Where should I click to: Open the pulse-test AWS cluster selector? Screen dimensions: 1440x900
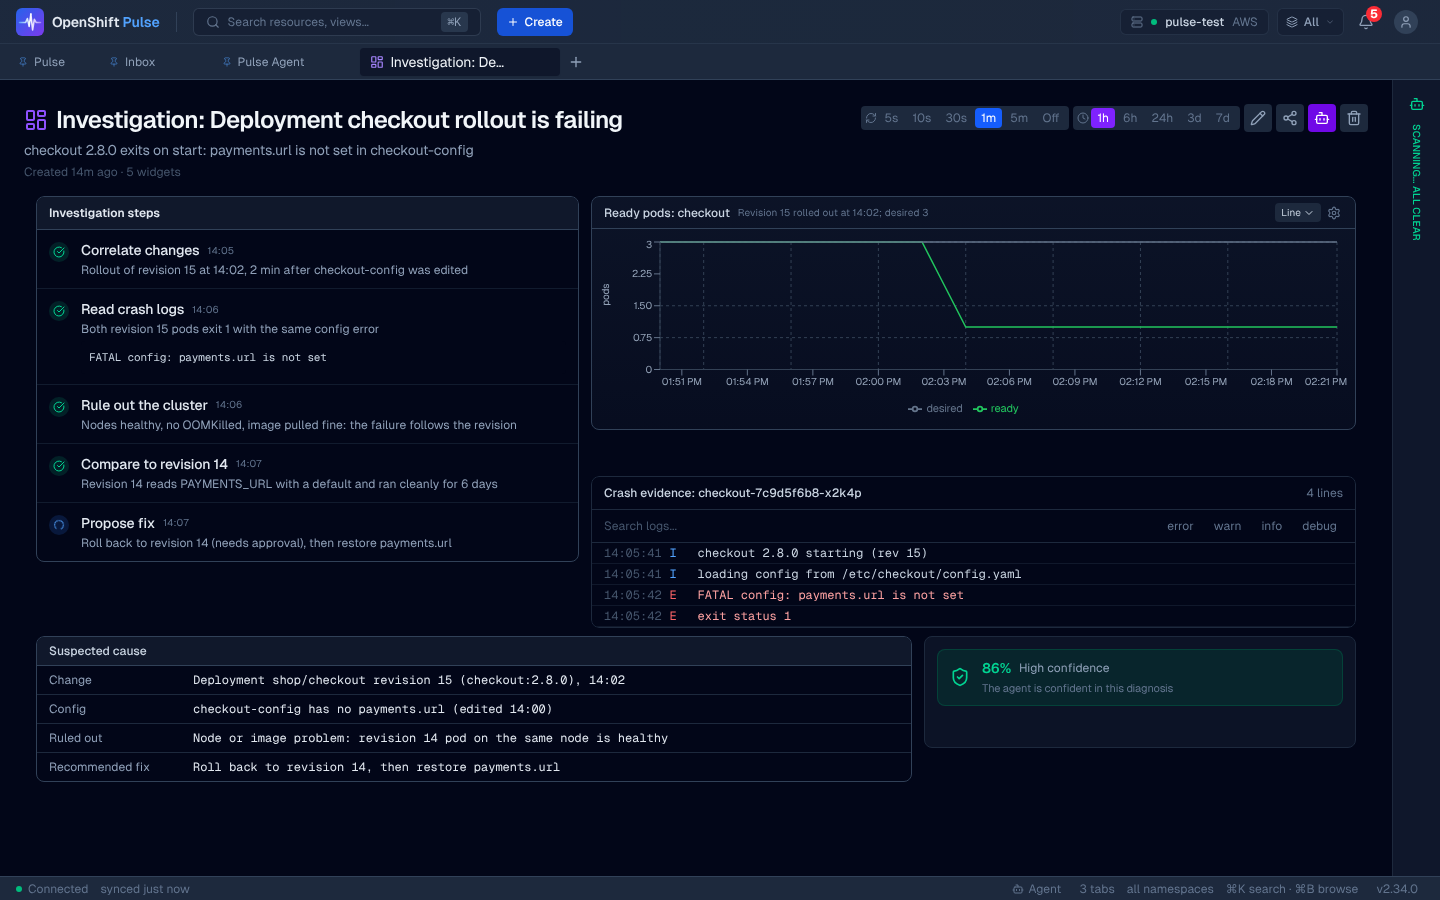click(1194, 22)
